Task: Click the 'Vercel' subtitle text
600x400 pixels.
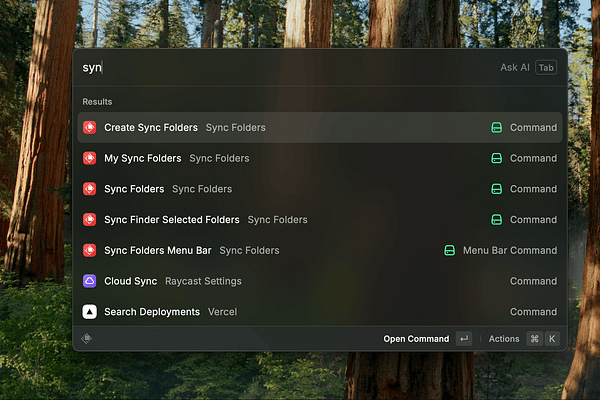Action: pyautogui.click(x=222, y=312)
